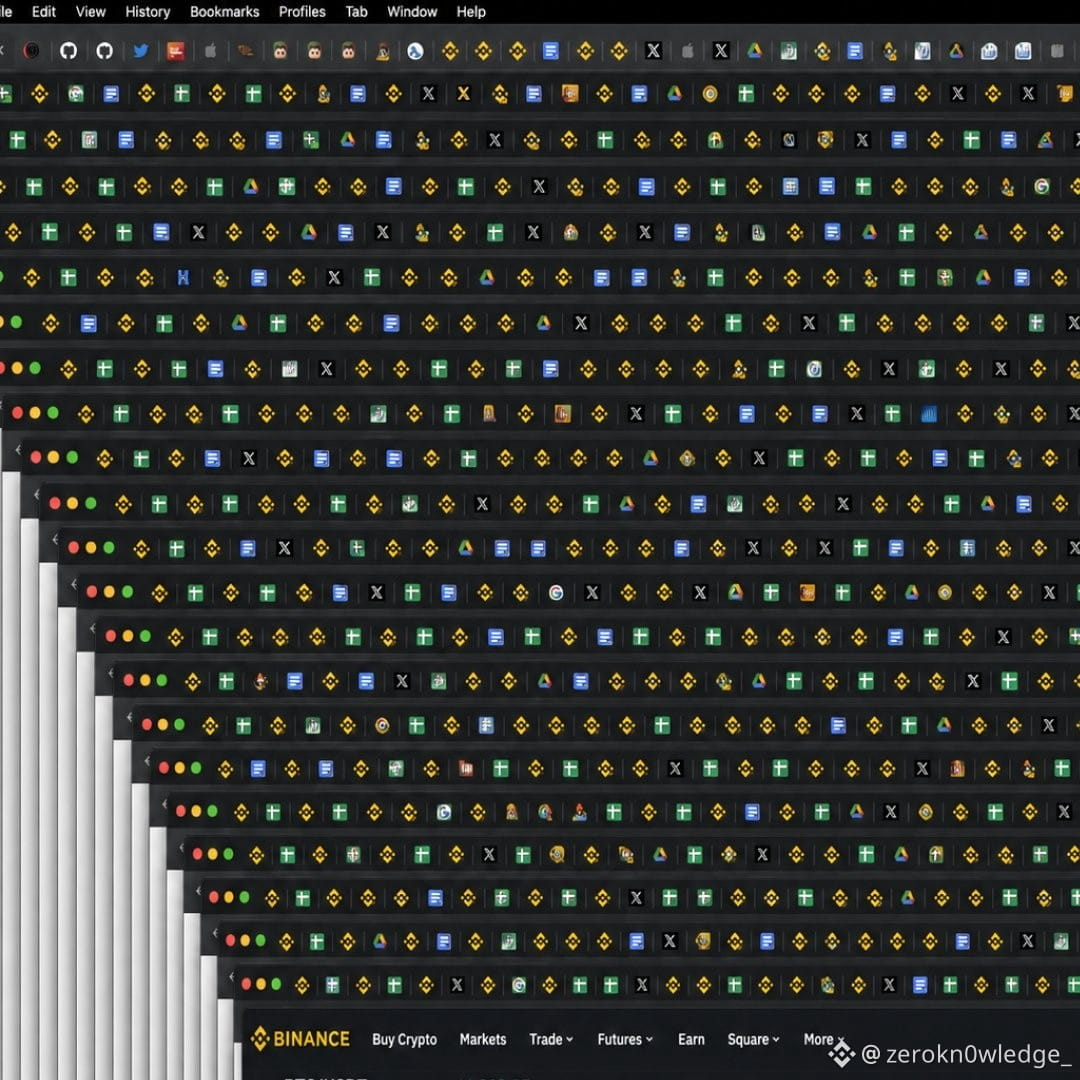
Task: Switch to the second GitHub tab beside Twitter
Action: (x=104, y=50)
